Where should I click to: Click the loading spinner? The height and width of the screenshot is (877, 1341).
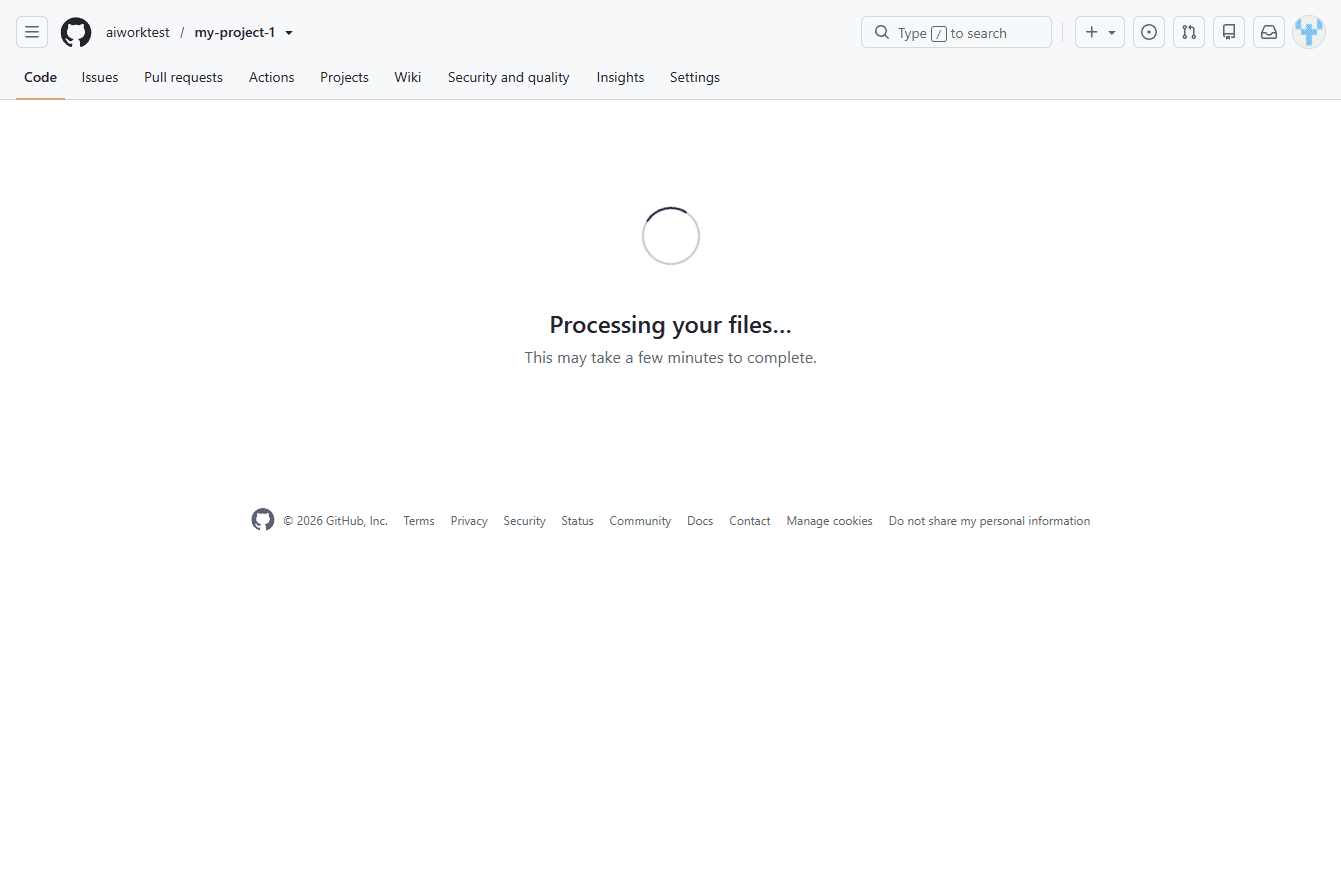670,236
